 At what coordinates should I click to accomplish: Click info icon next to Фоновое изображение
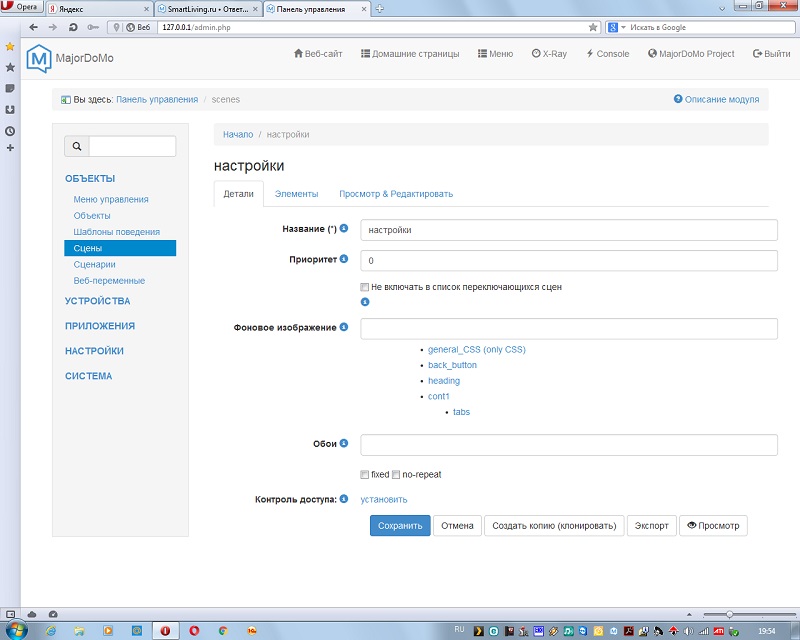pyautogui.click(x=344, y=327)
